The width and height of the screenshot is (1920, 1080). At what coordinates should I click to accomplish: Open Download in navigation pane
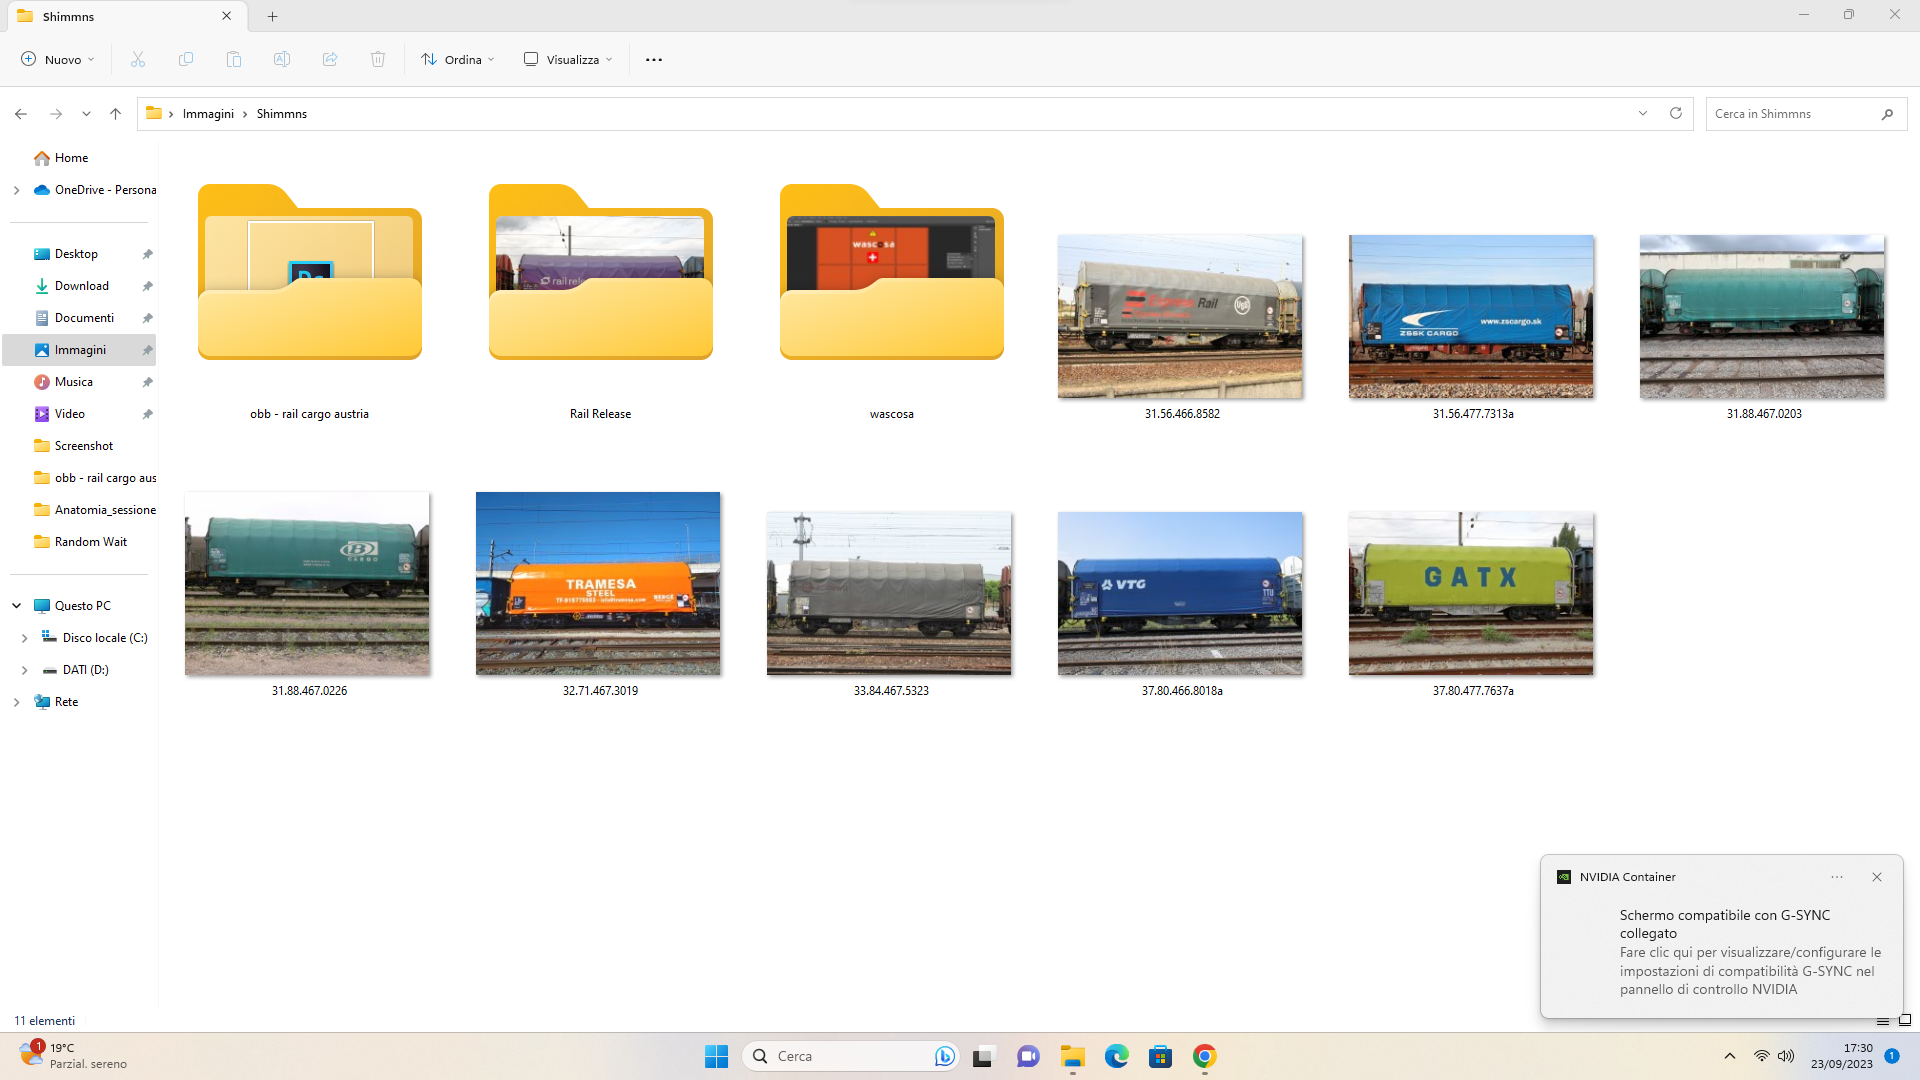click(x=80, y=286)
